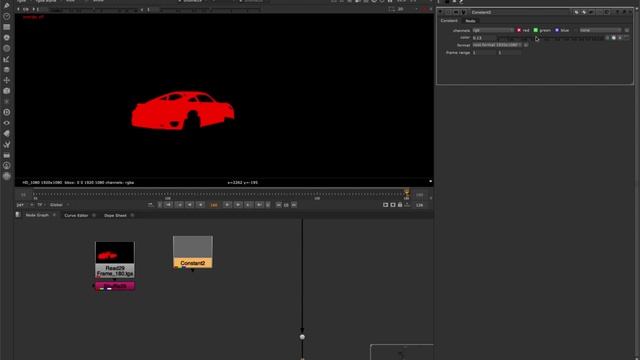
Task: Select the Constant2 node
Action: [193, 252]
